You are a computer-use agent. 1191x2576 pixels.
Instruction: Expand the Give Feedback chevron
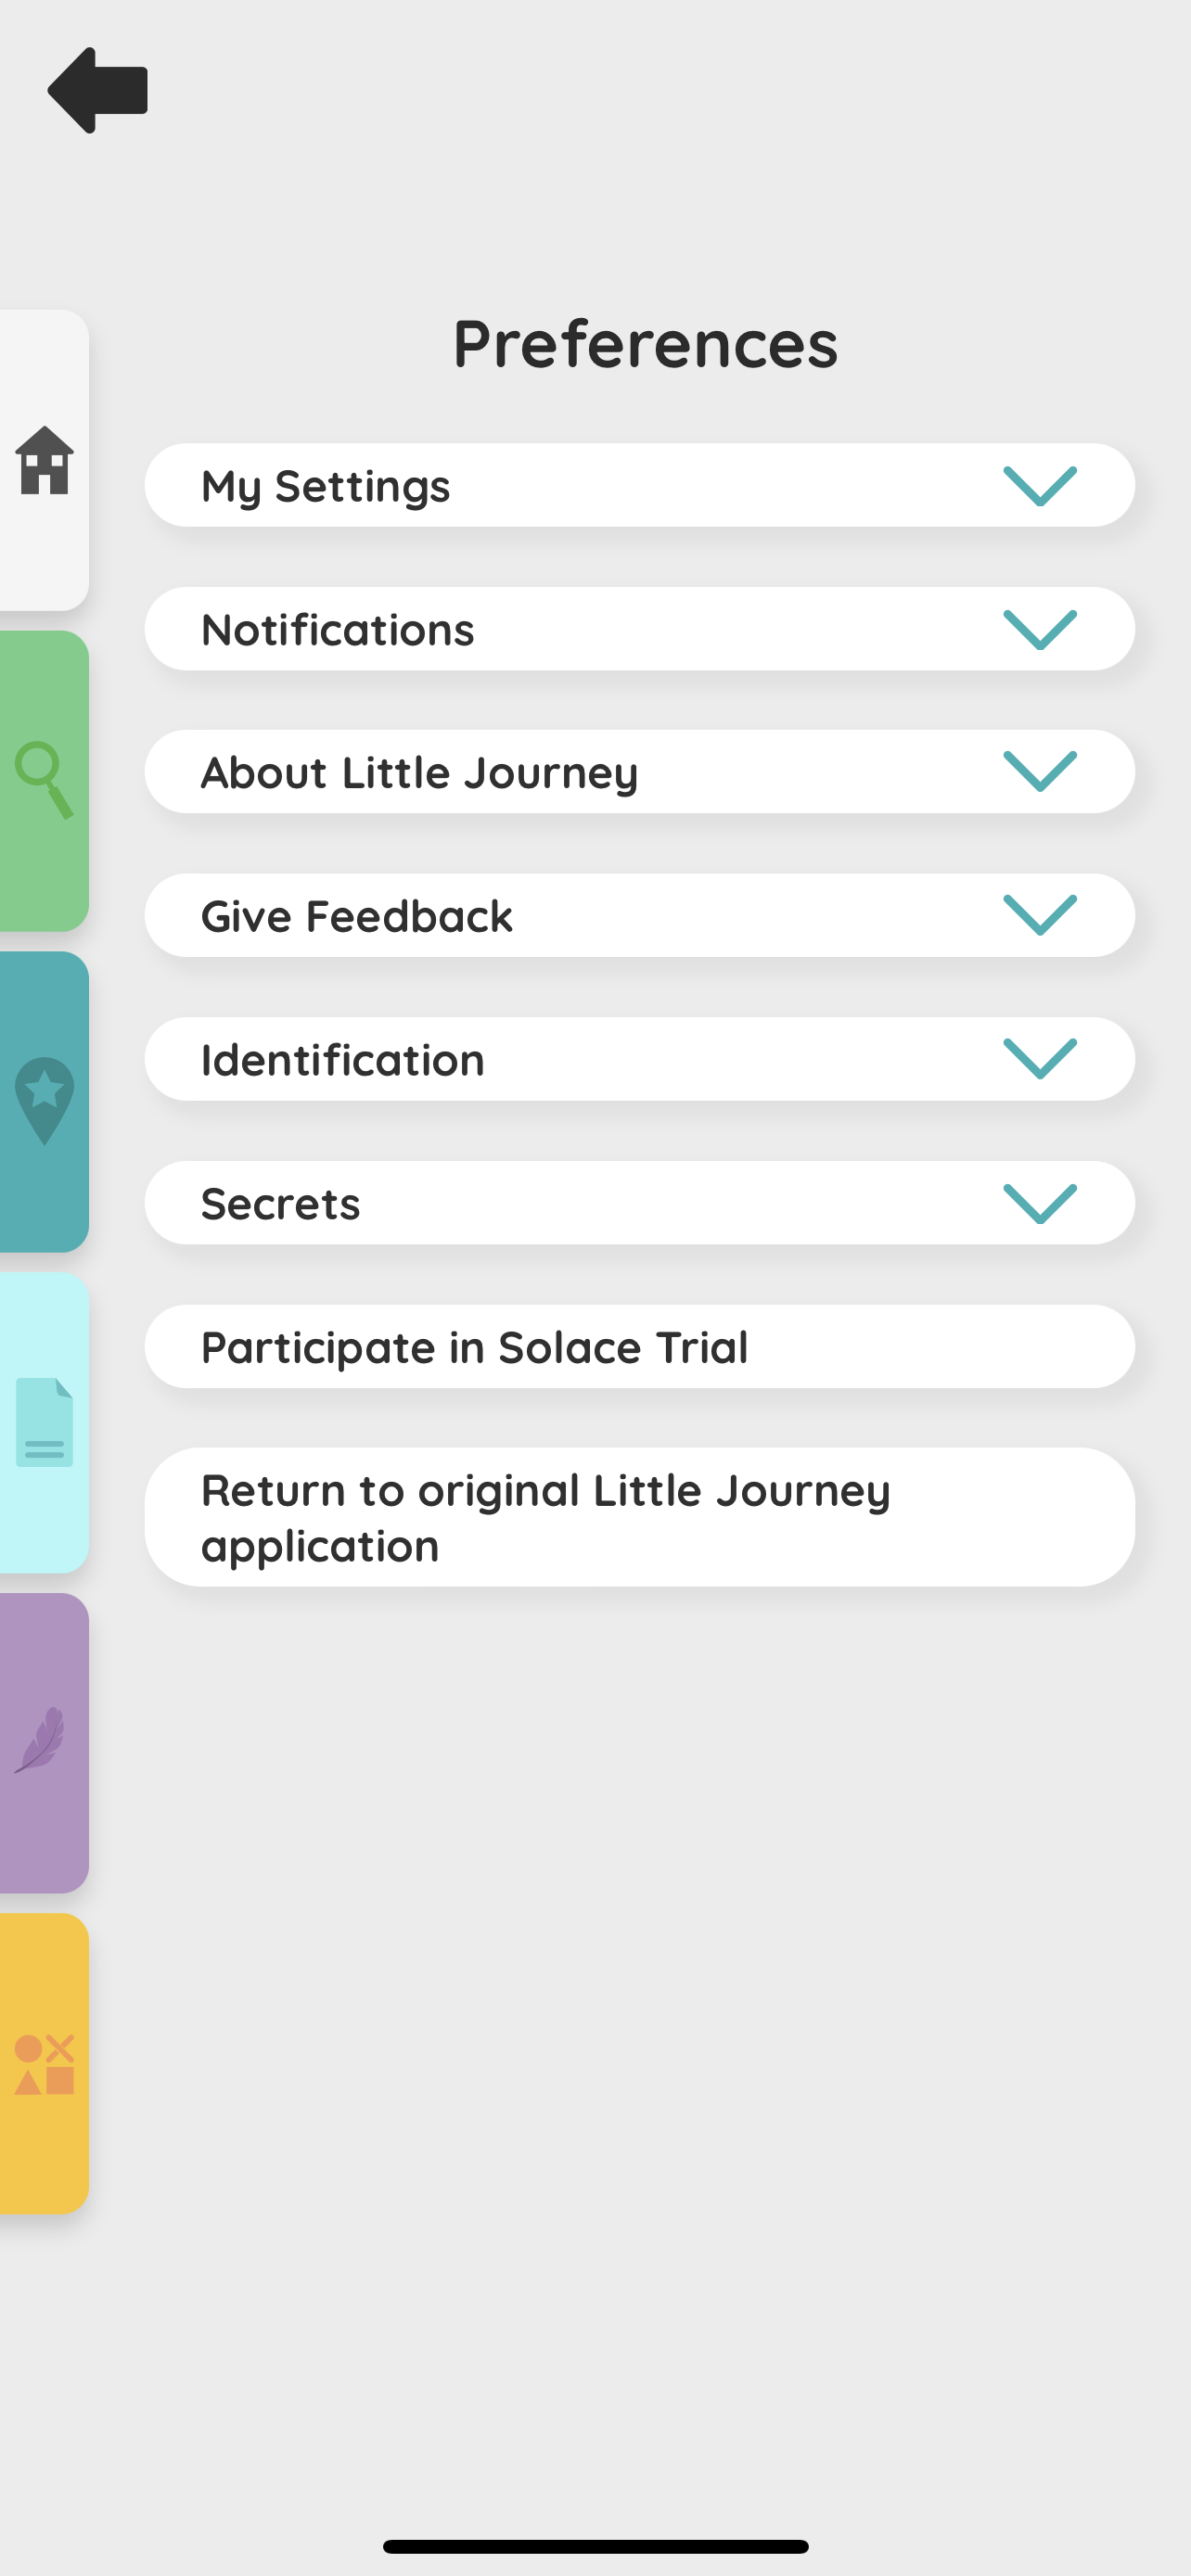pos(1040,916)
